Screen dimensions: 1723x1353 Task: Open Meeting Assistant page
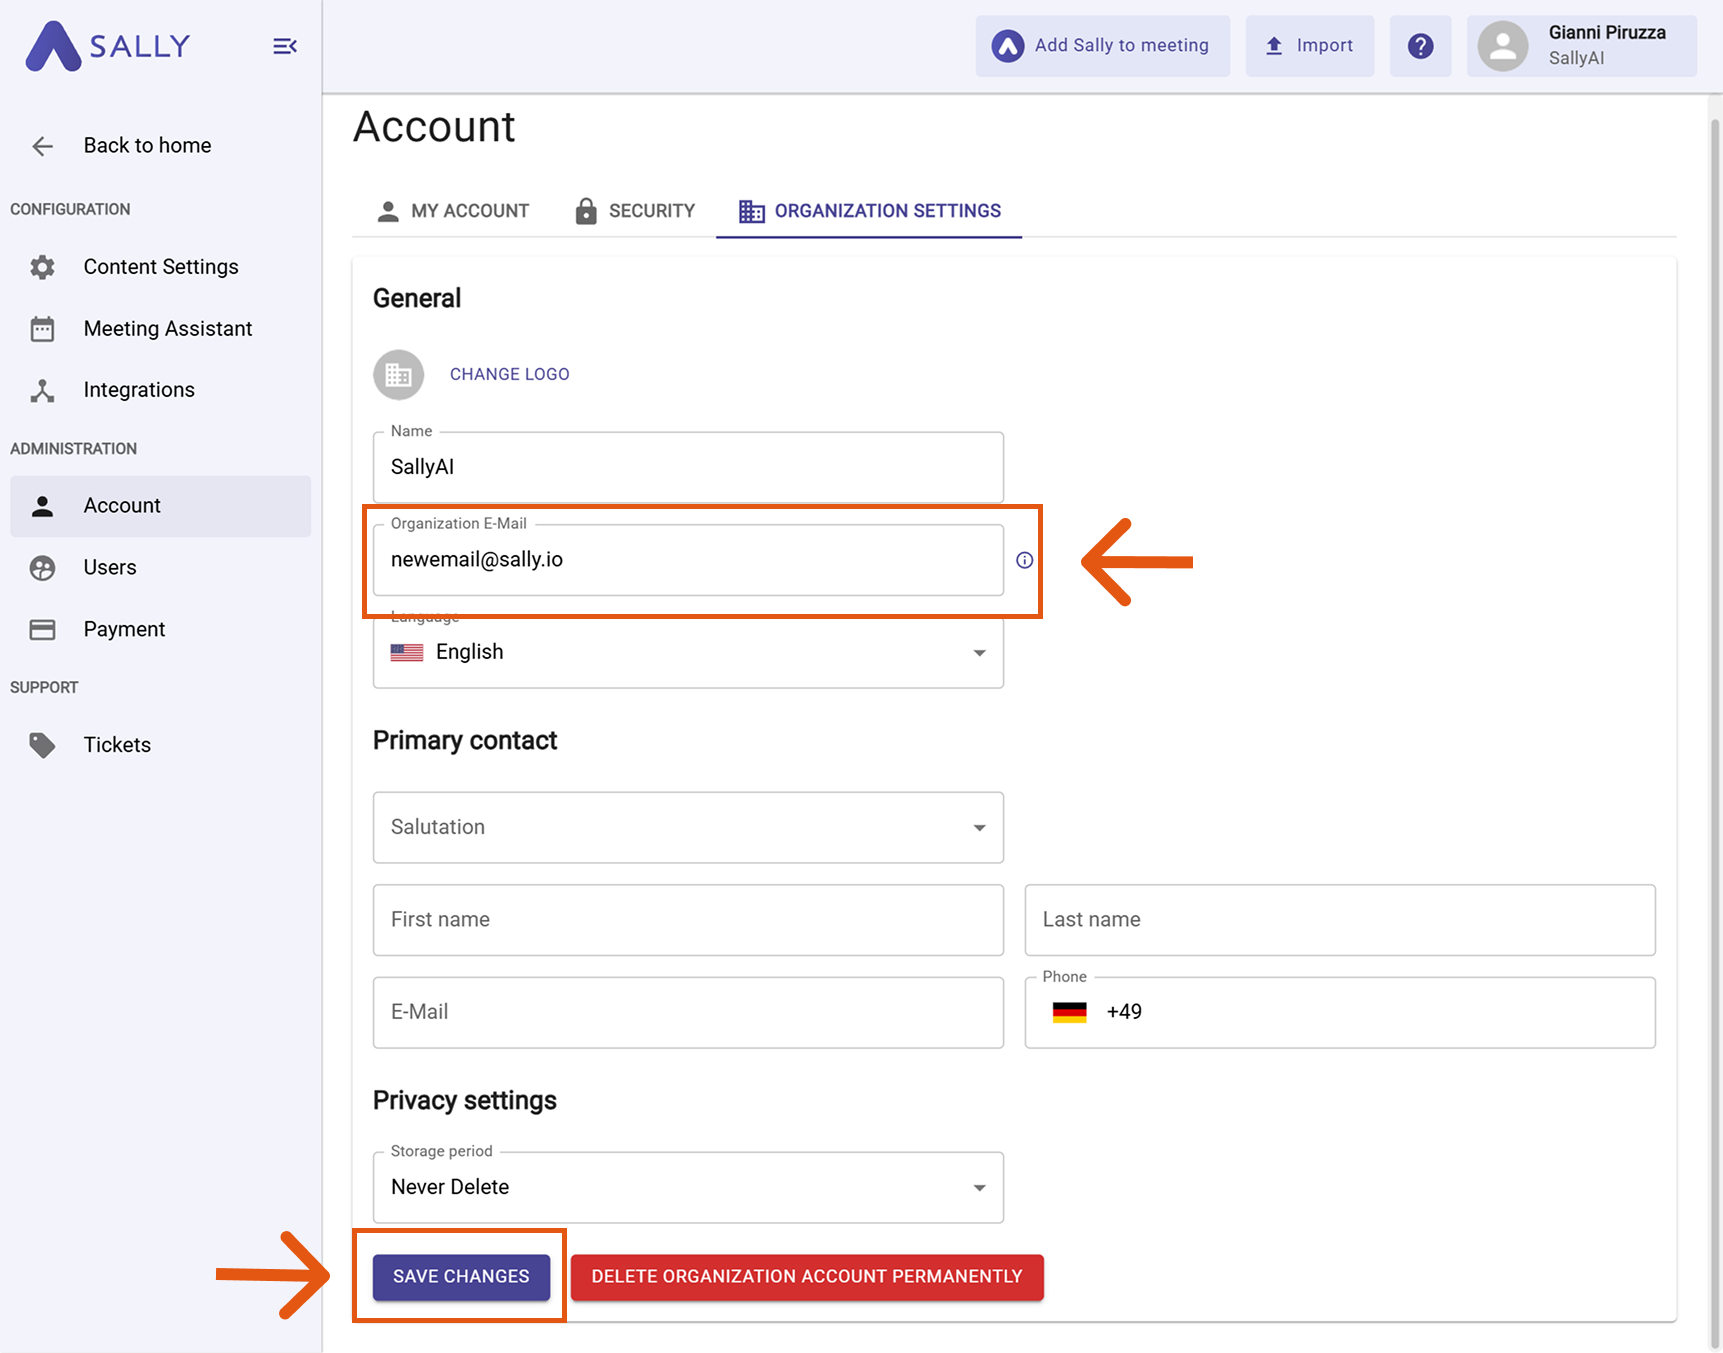[160, 329]
